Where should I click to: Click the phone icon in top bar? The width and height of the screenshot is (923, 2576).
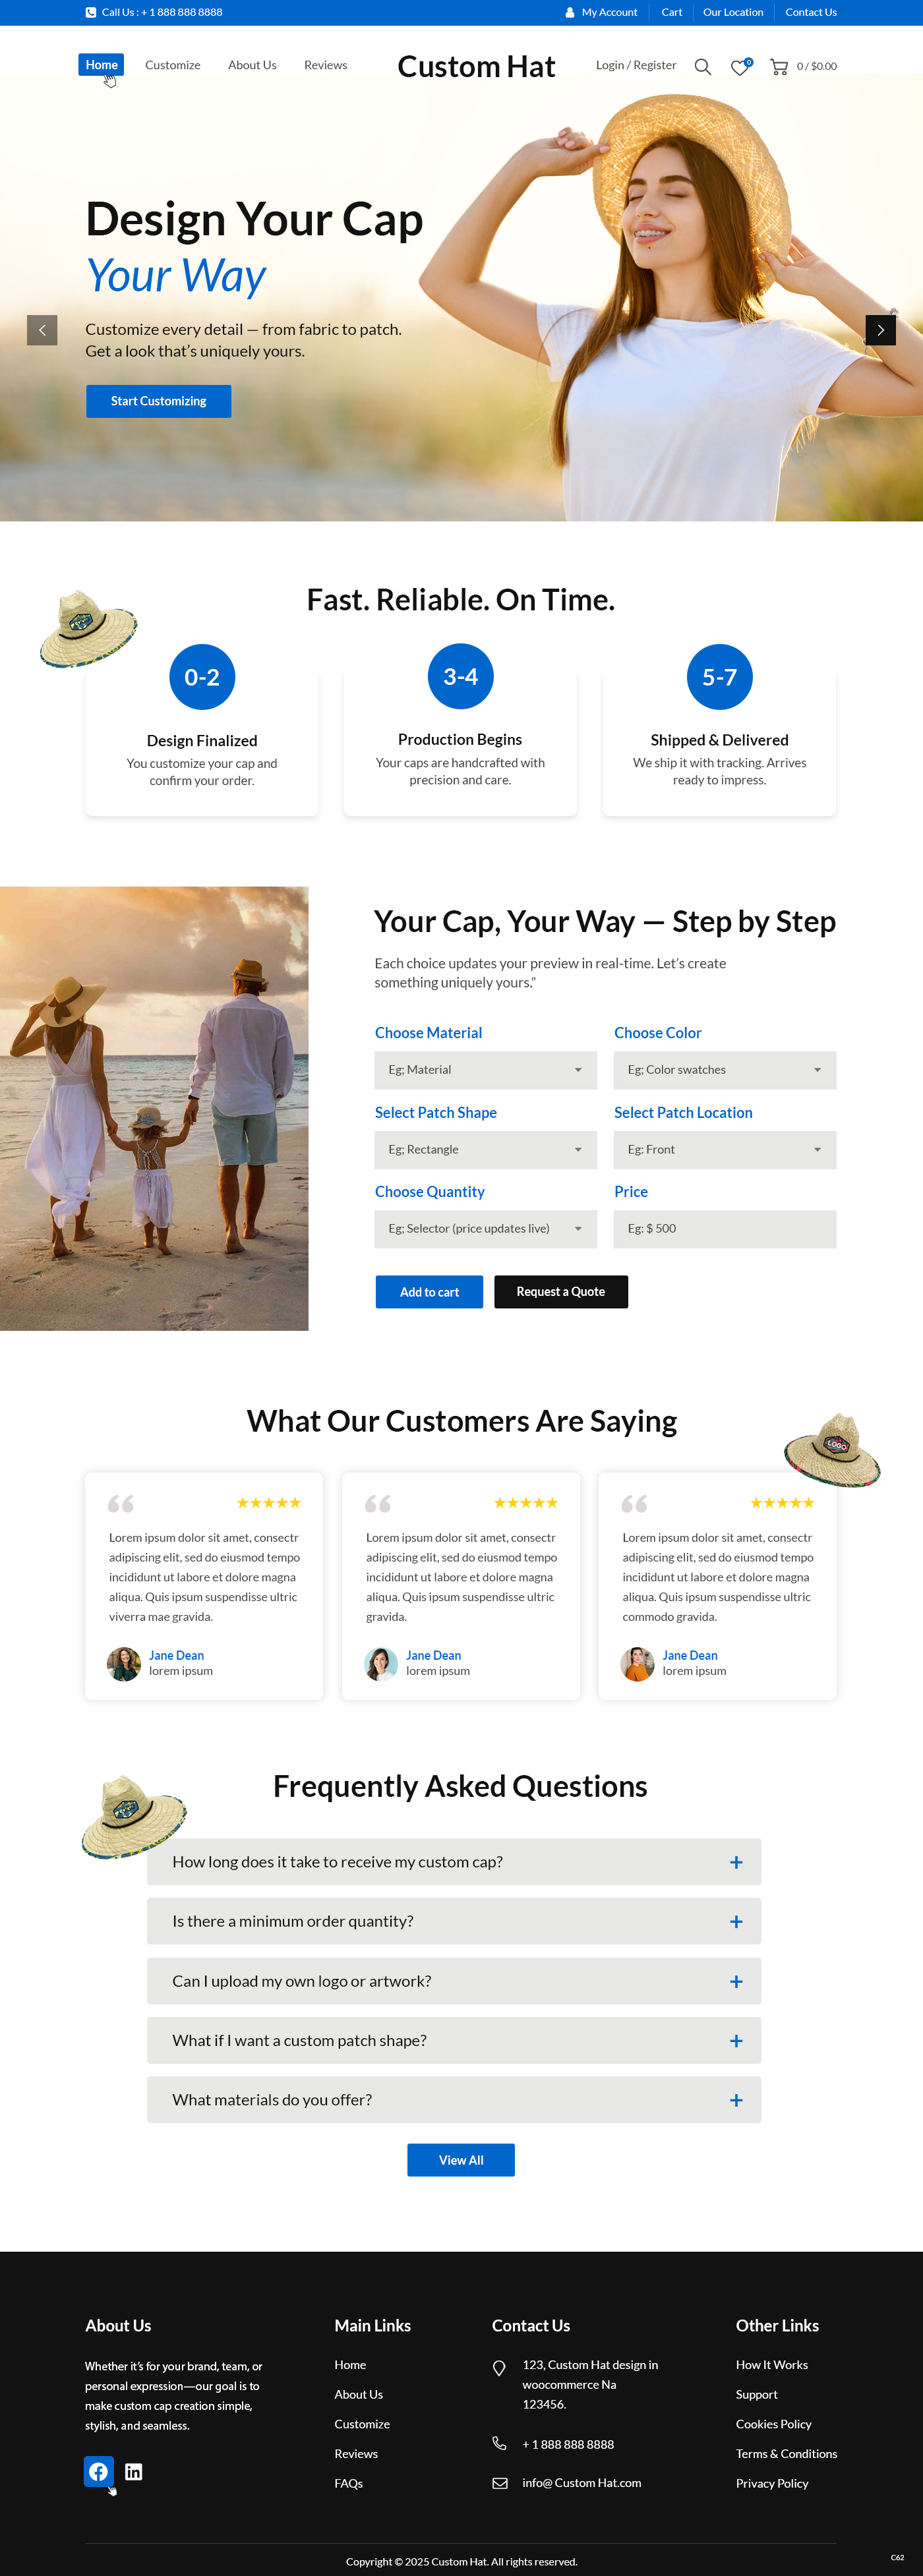pyautogui.click(x=91, y=13)
